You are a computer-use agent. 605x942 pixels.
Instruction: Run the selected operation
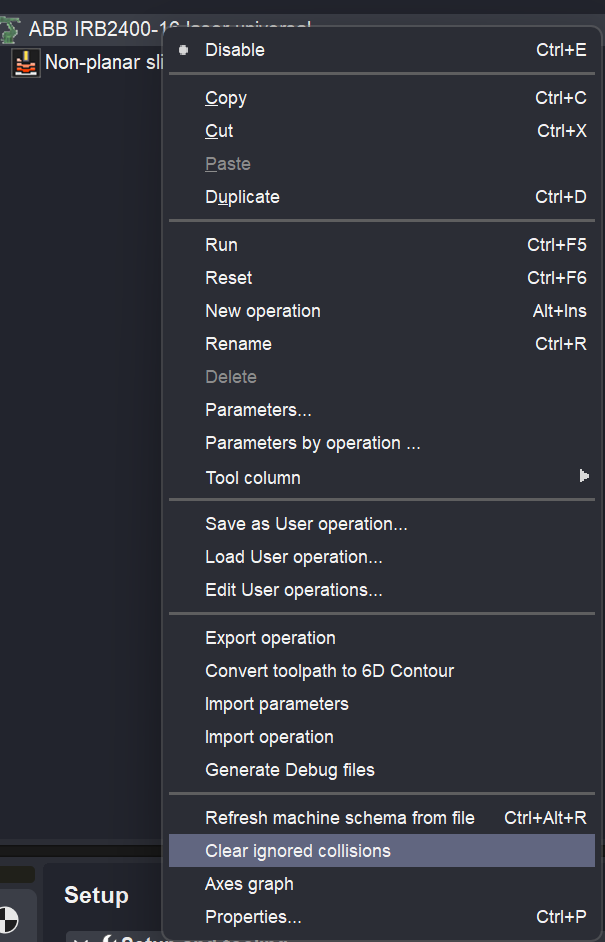click(221, 245)
